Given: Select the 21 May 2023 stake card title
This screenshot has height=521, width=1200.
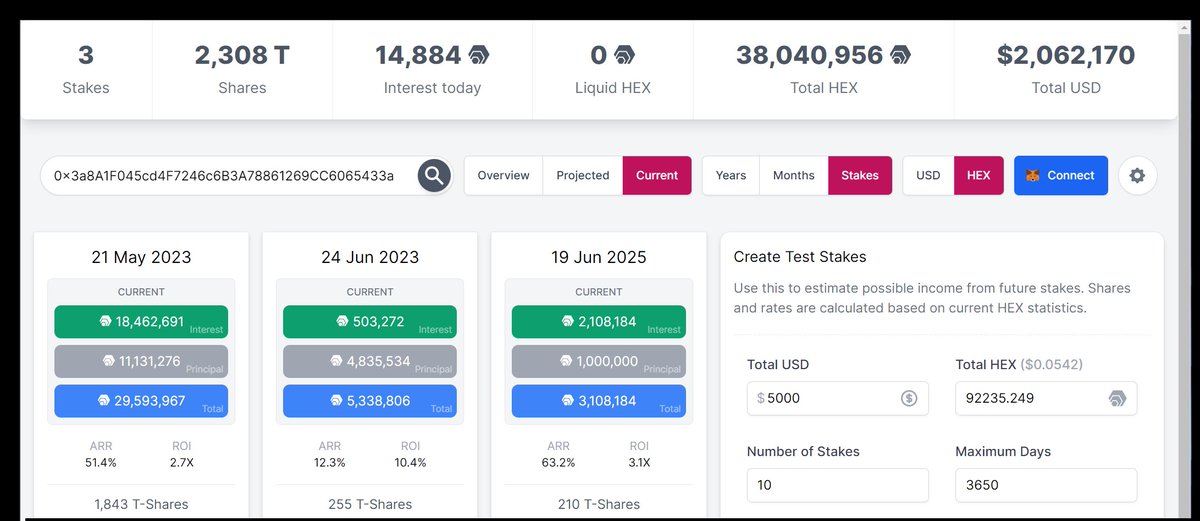Looking at the screenshot, I should [x=141, y=257].
